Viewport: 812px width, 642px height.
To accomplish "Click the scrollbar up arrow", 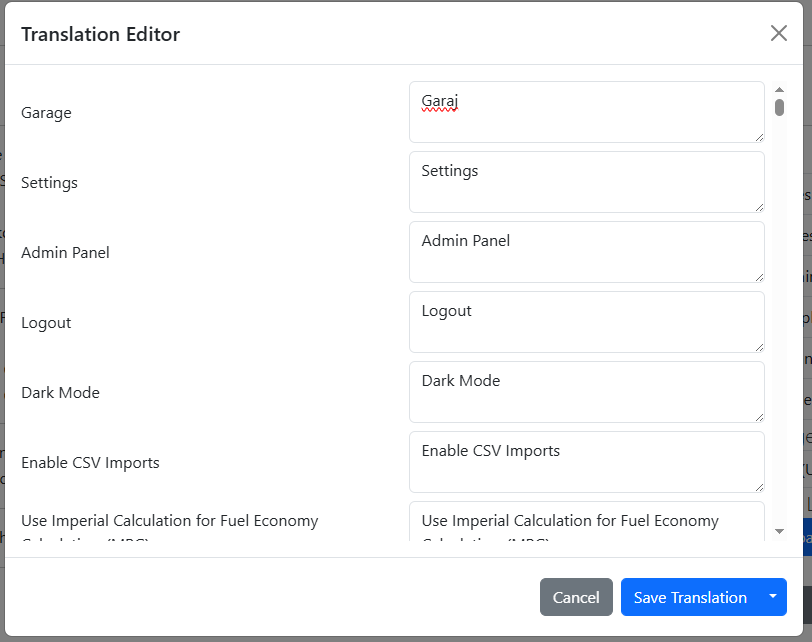I will tap(779, 90).
